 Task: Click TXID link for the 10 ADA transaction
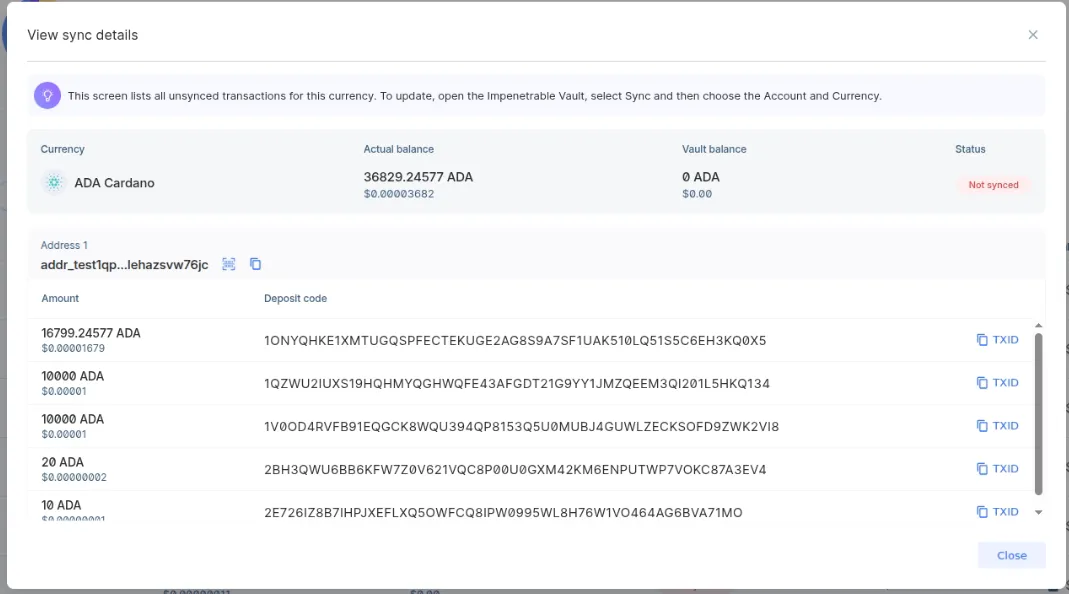[1006, 511]
